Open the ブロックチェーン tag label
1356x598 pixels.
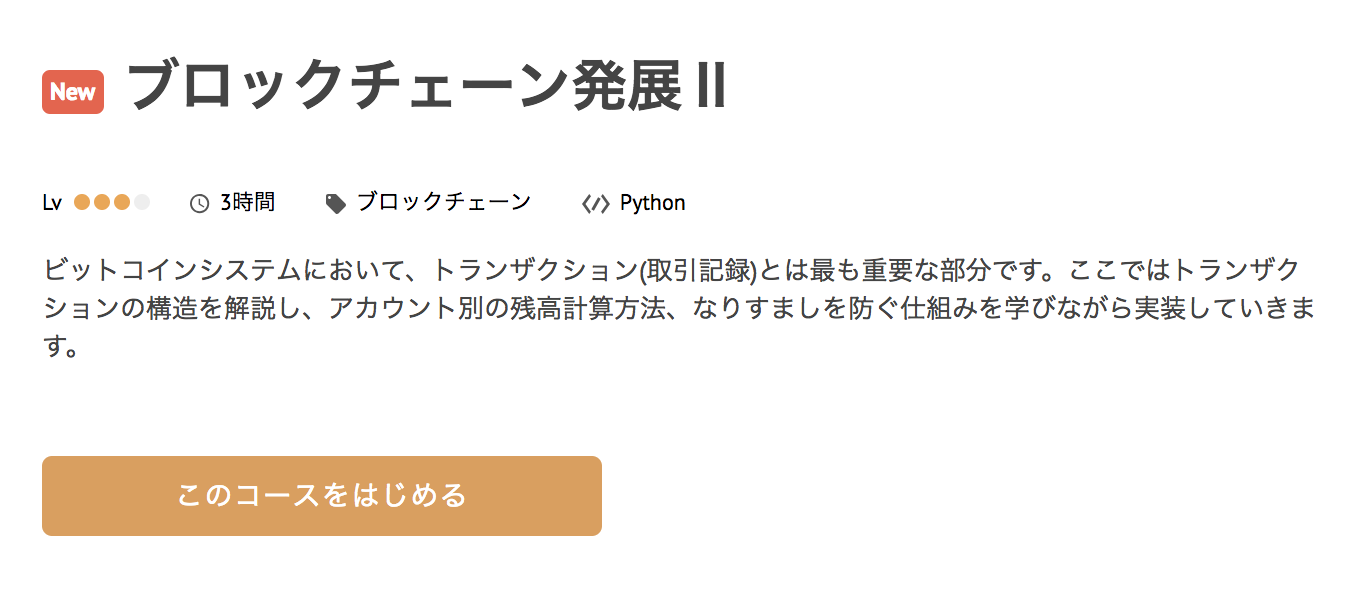pos(444,202)
